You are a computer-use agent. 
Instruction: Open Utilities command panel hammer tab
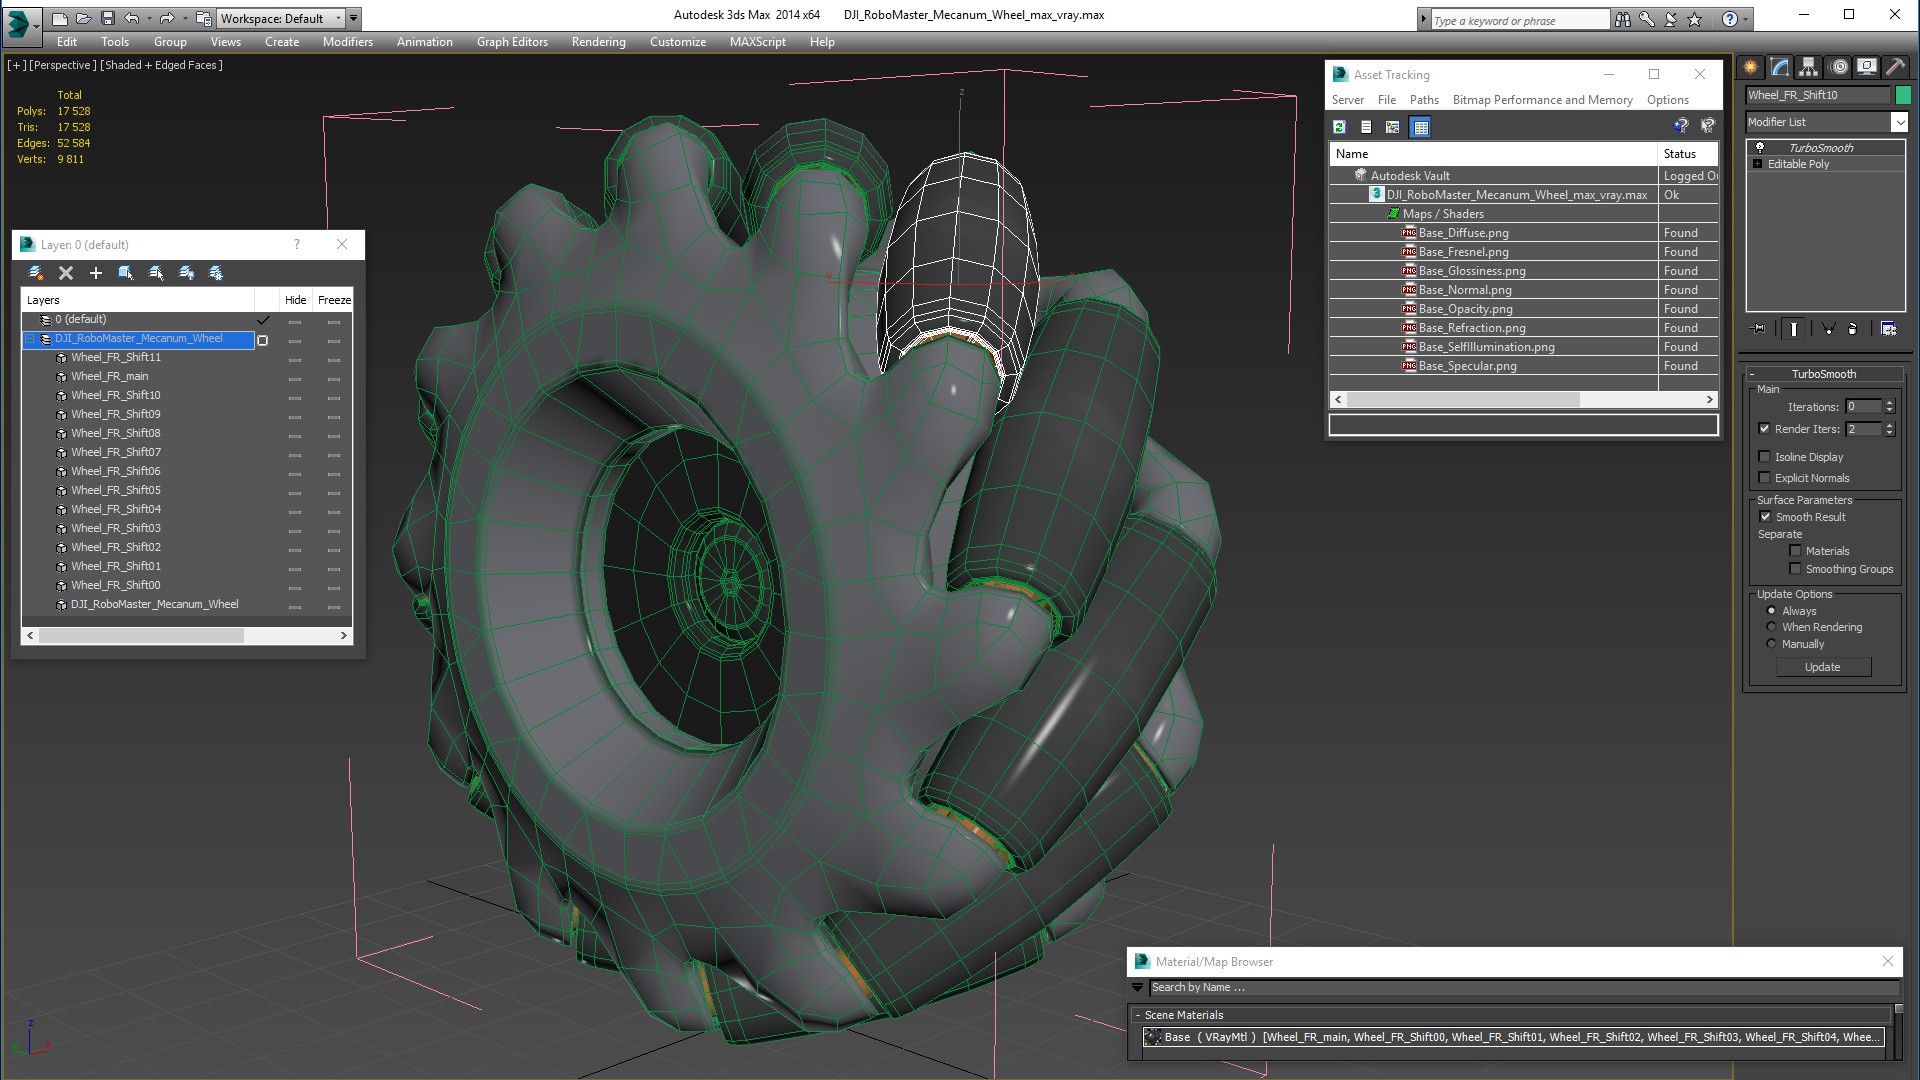[x=1895, y=67]
